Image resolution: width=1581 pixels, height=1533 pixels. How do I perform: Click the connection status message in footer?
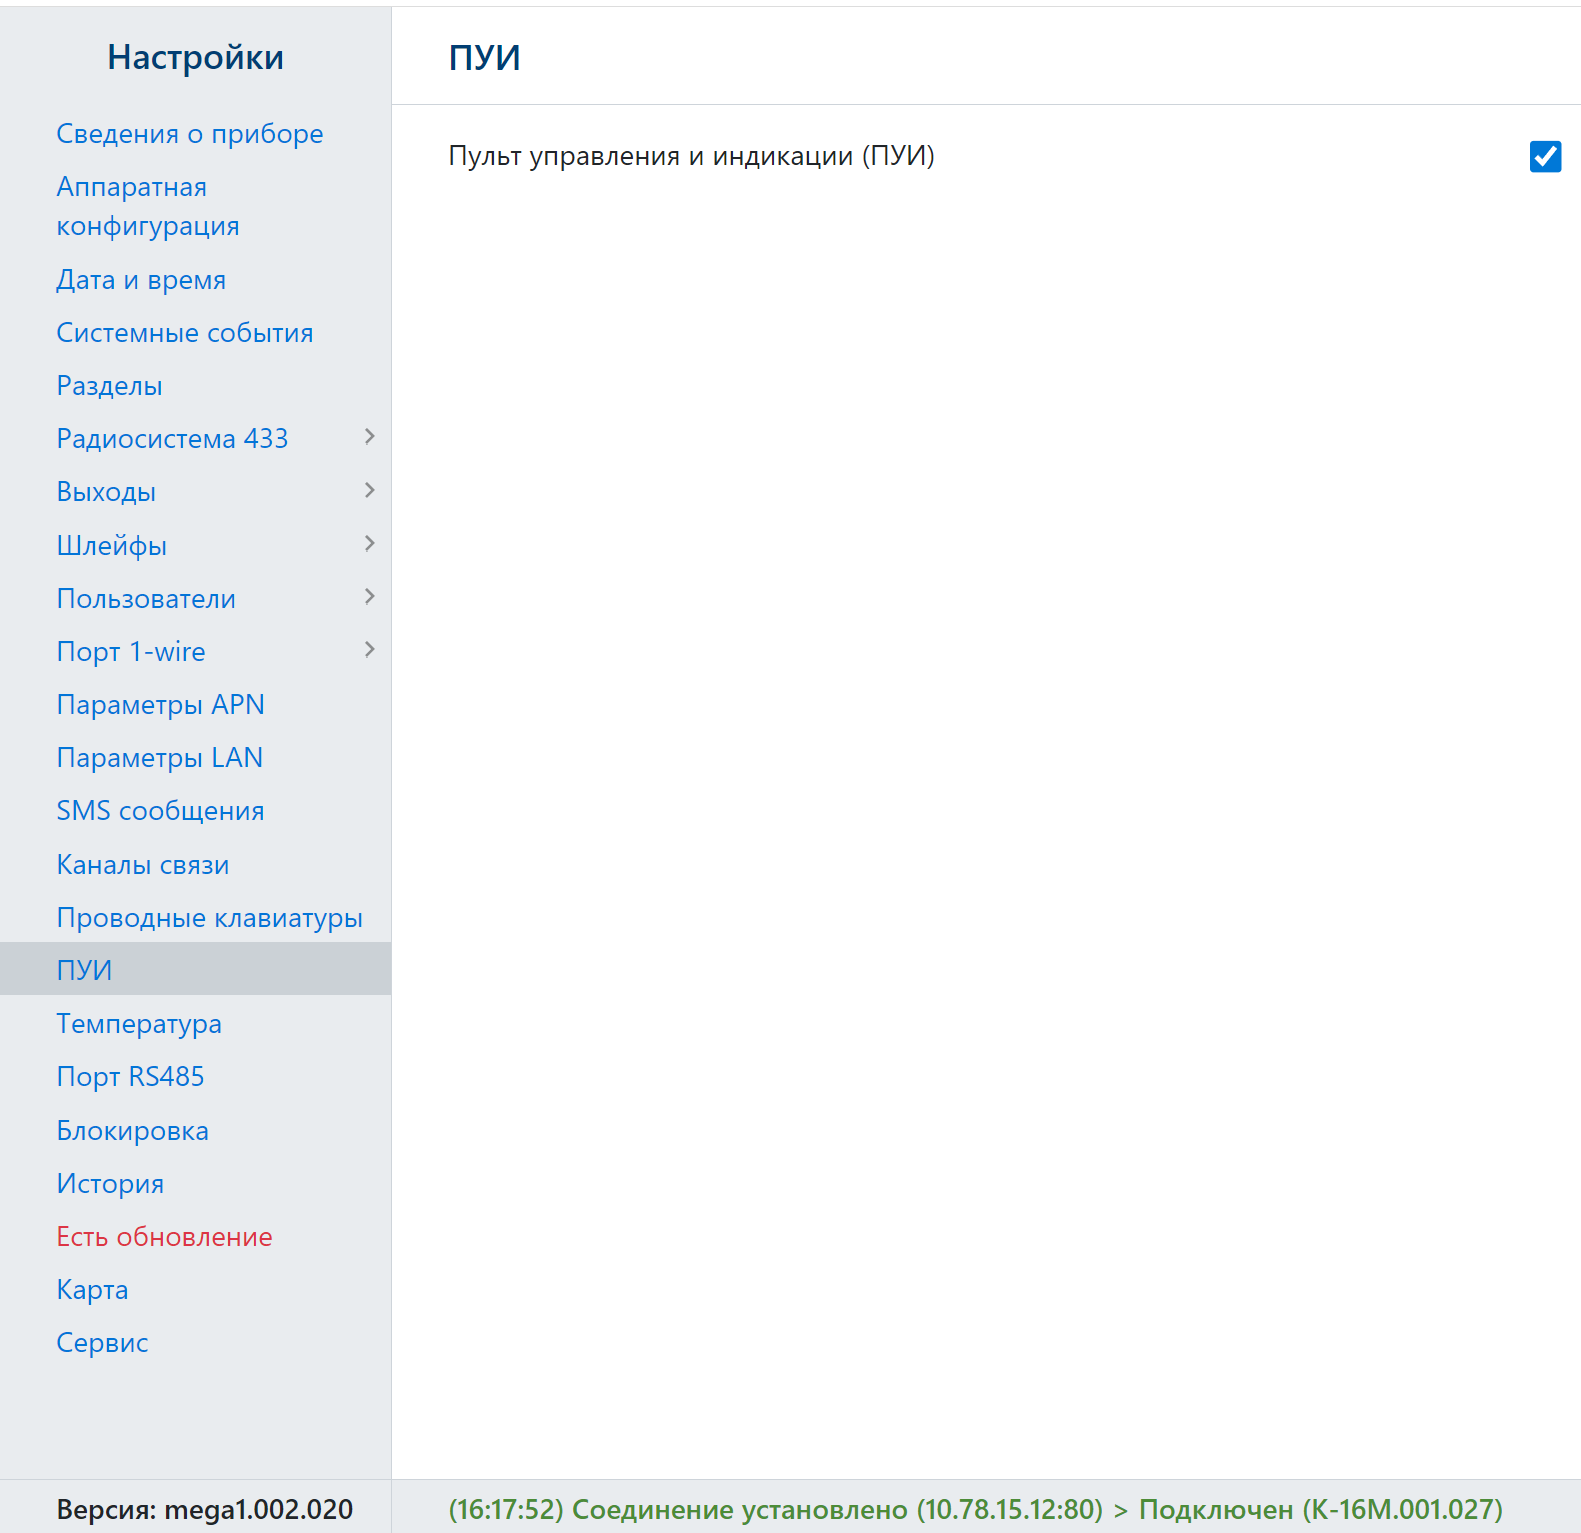975,1509
